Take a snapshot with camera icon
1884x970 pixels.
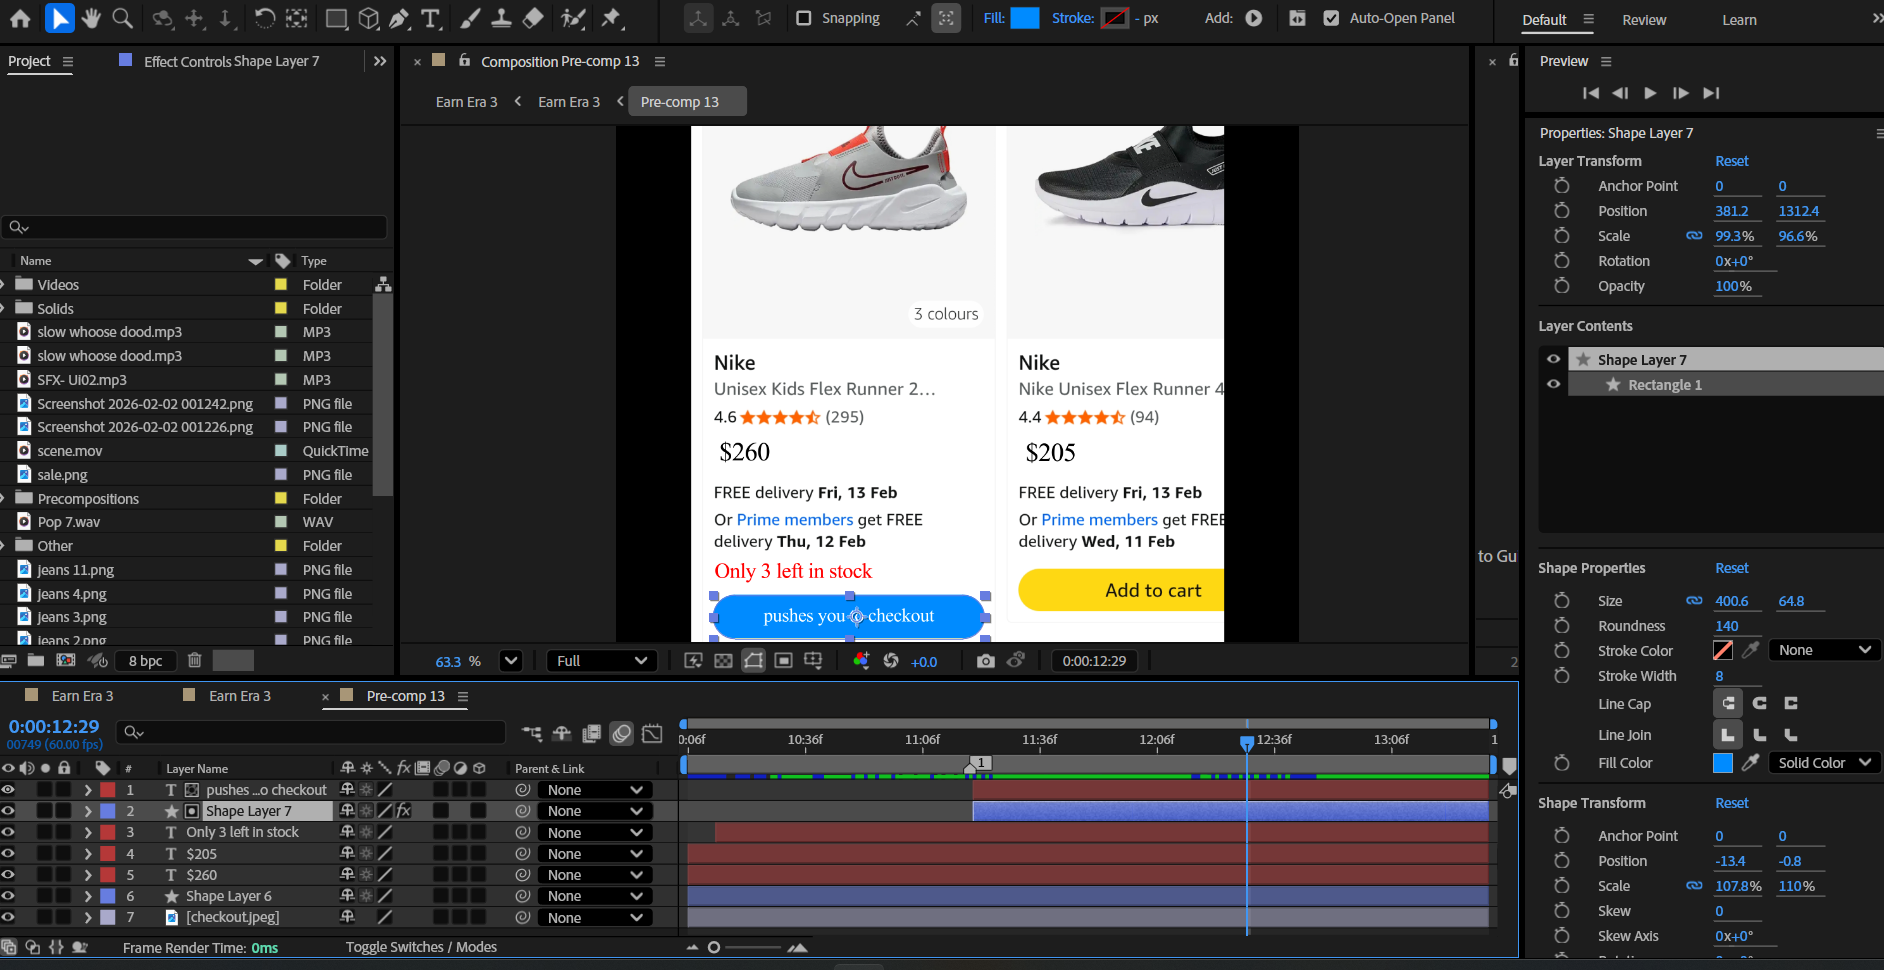985,661
